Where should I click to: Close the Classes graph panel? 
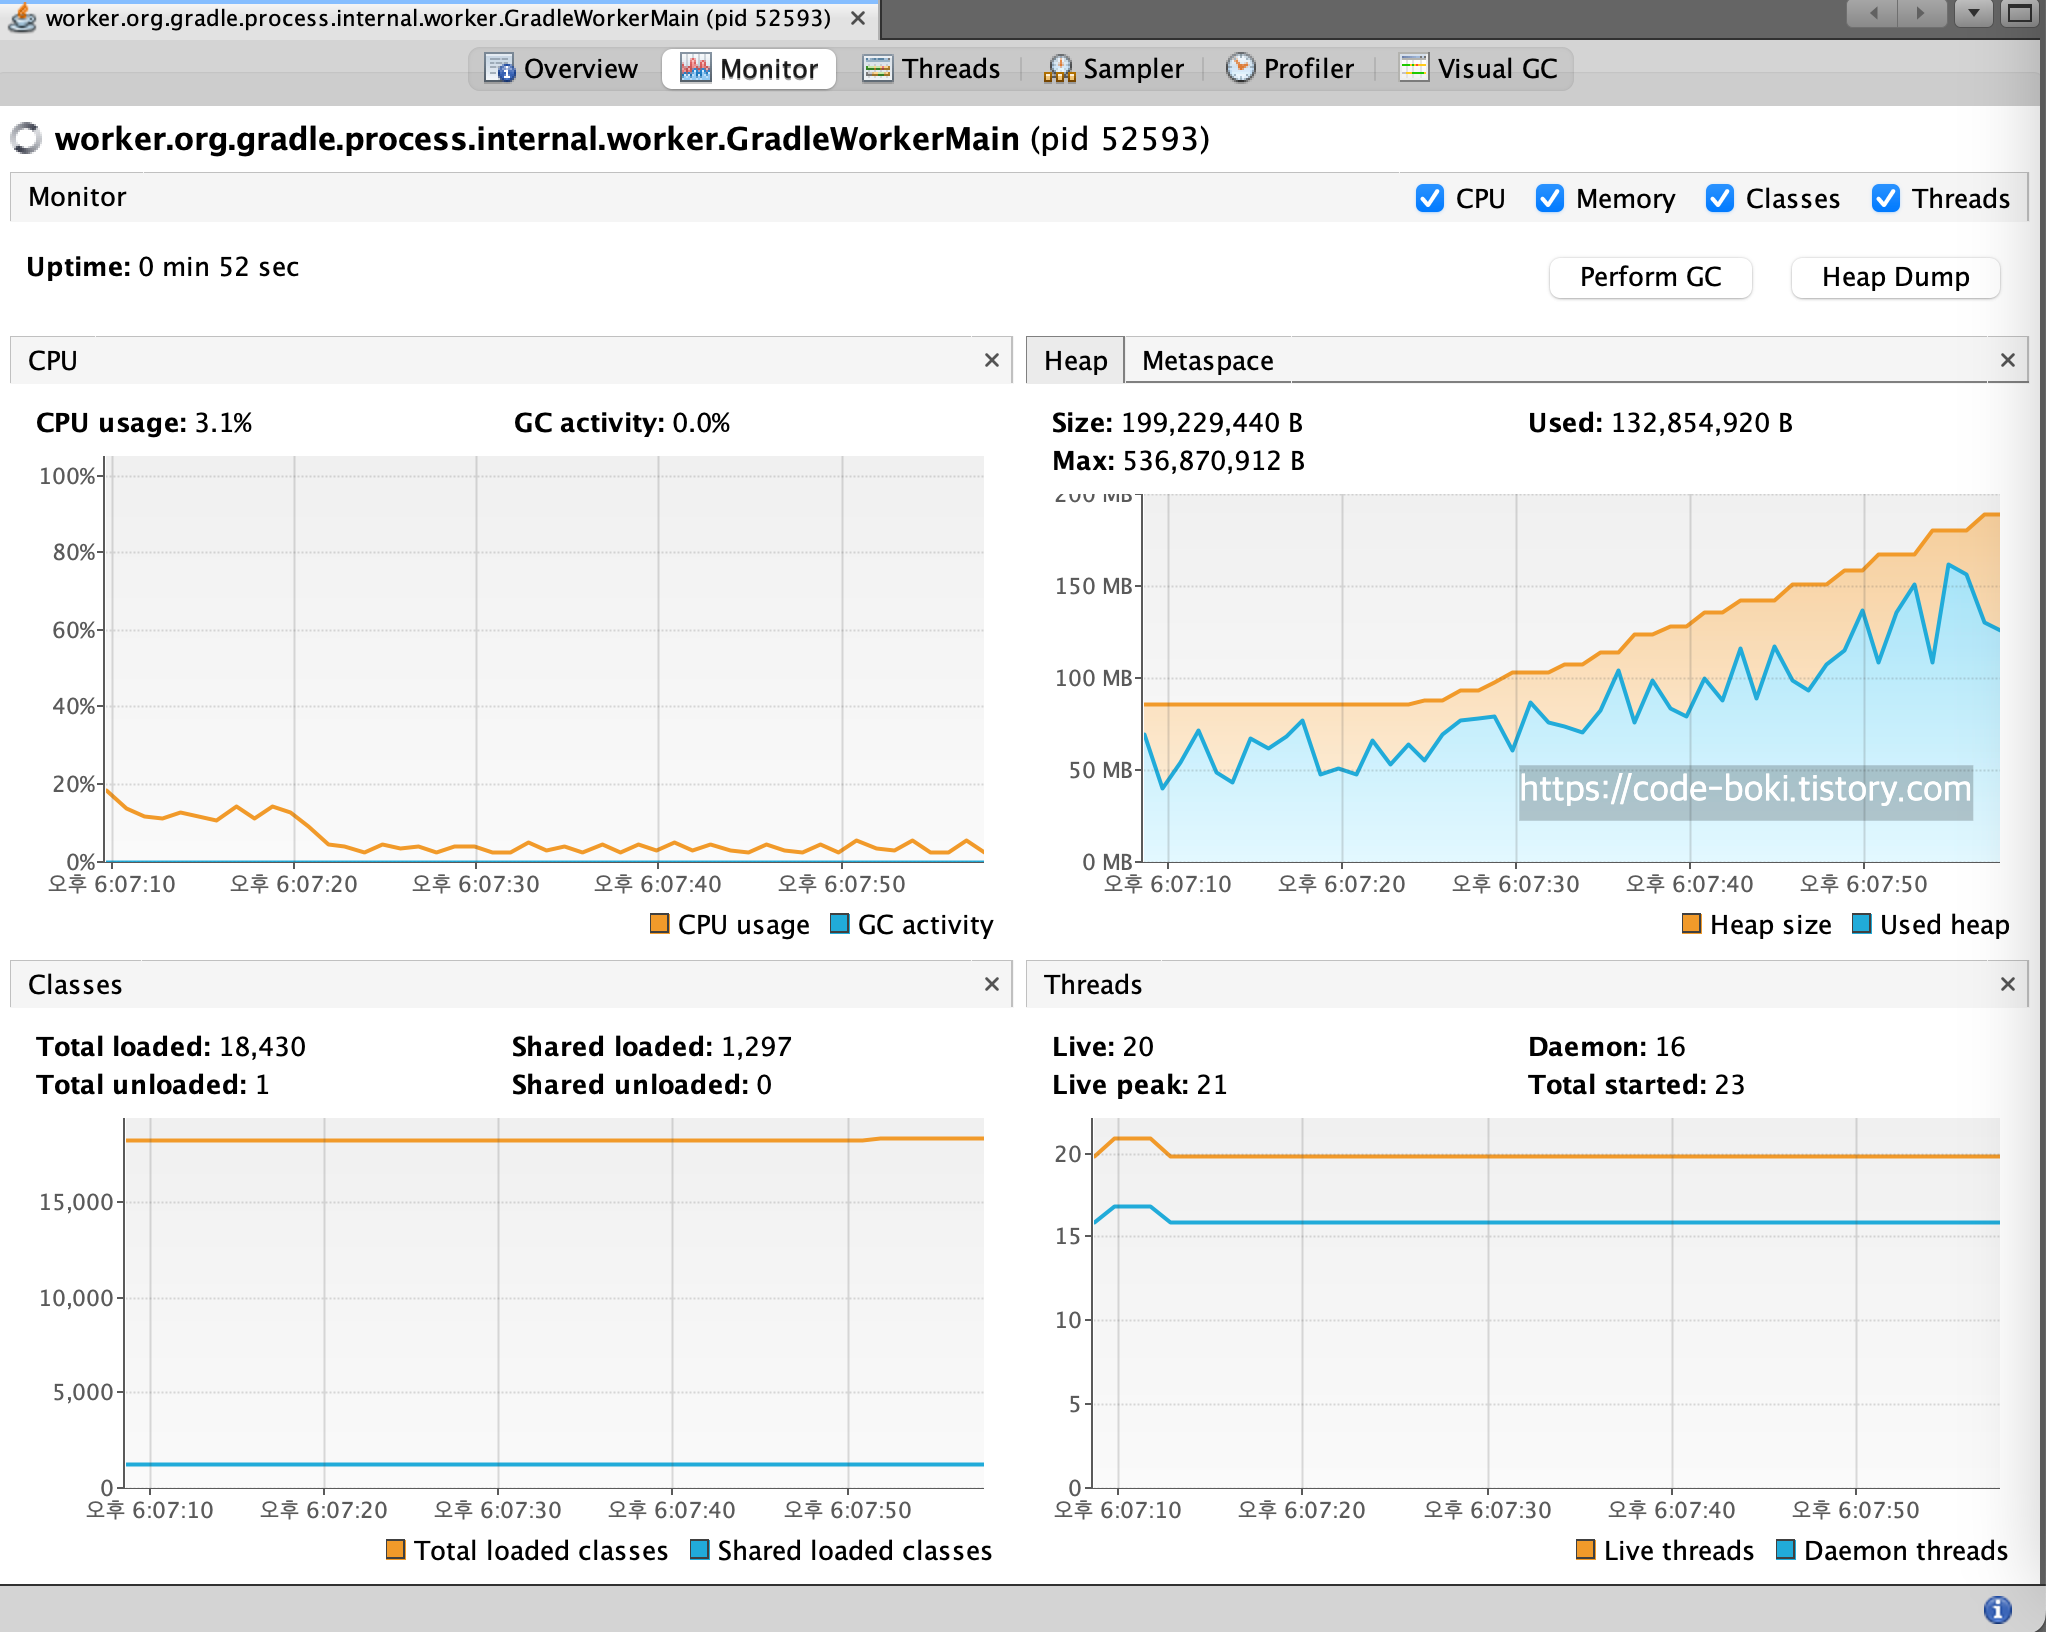pyautogui.click(x=991, y=984)
